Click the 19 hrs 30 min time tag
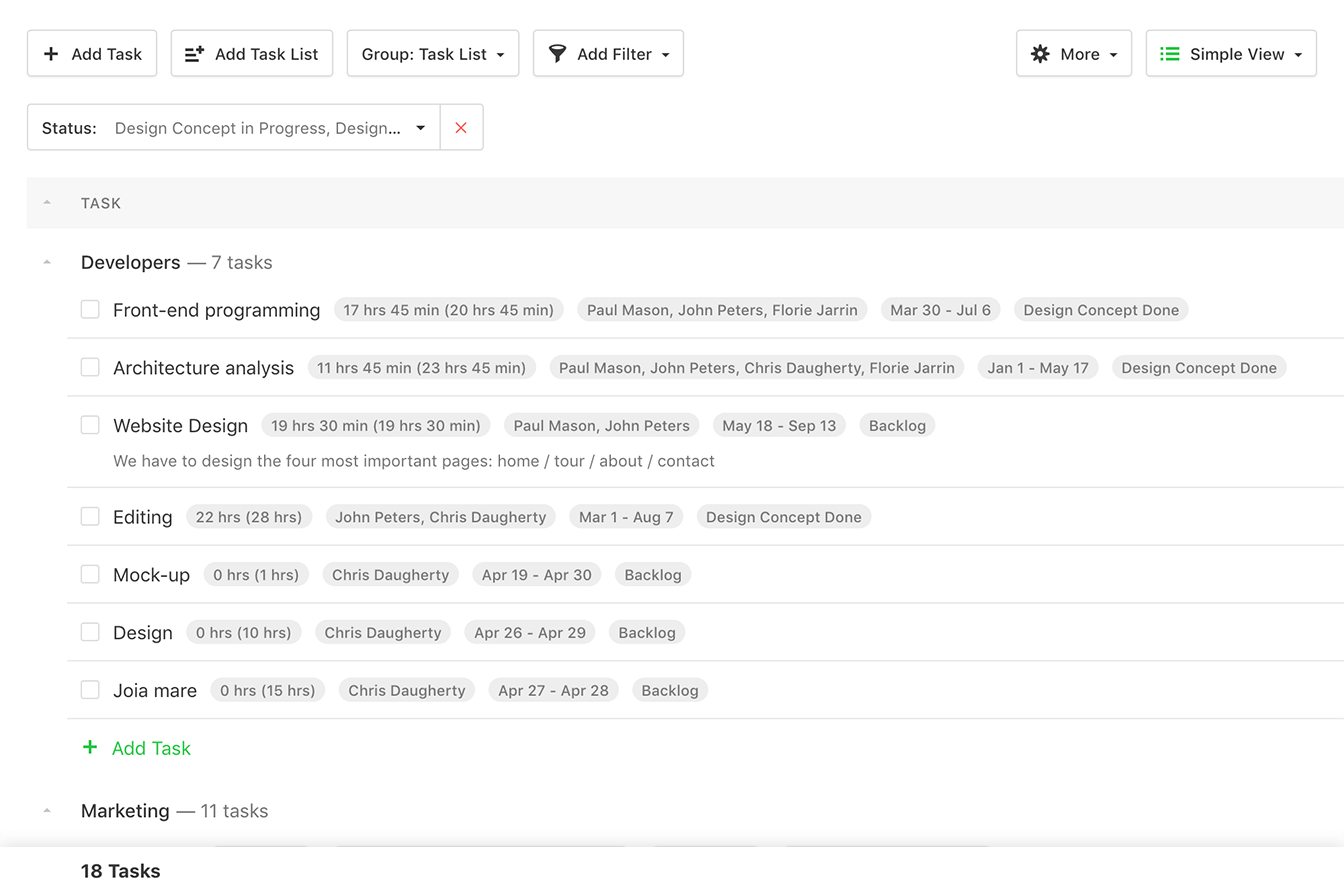 click(x=376, y=426)
